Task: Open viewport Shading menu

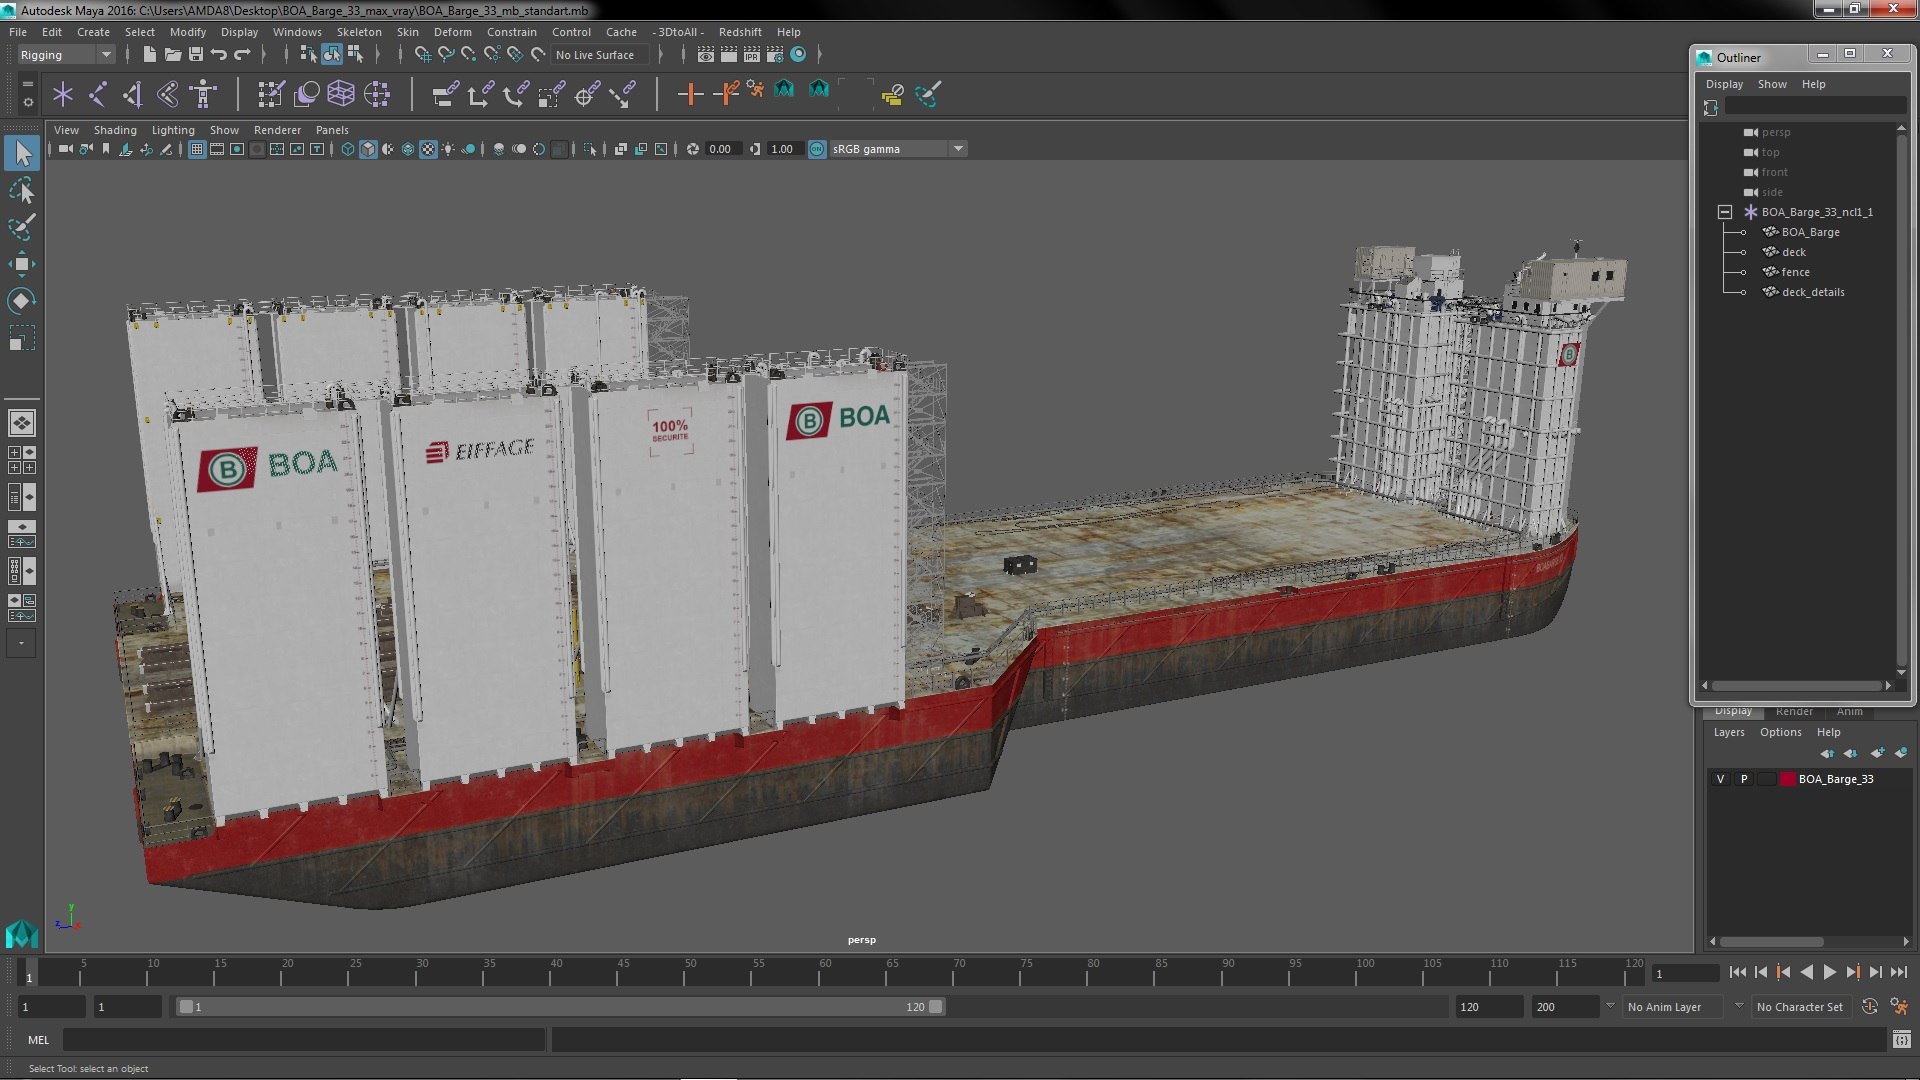Action: 115,130
